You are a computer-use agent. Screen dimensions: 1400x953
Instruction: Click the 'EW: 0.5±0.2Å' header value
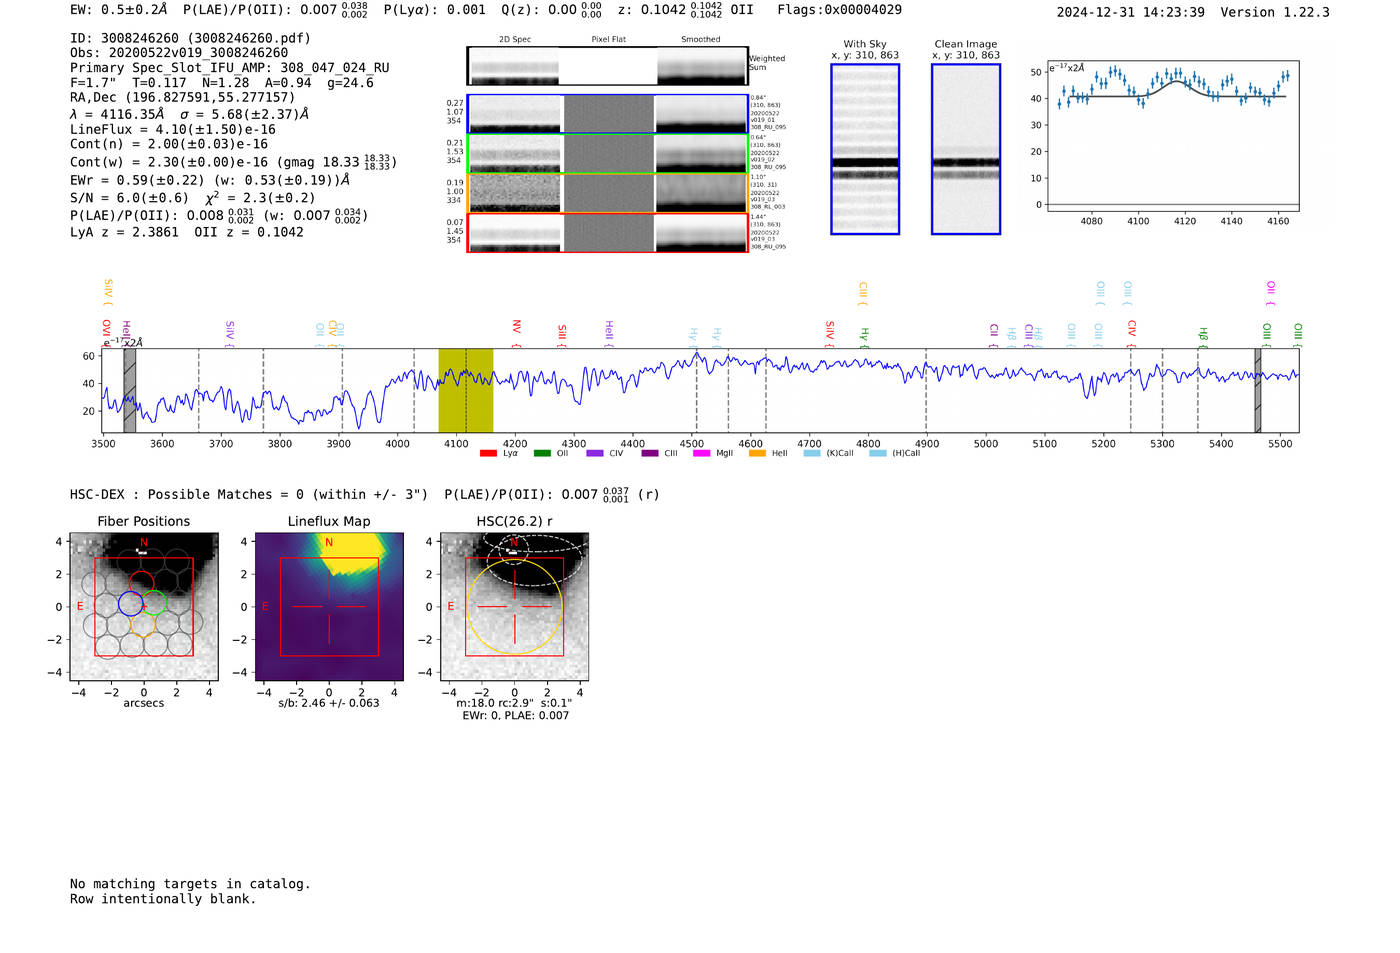tap(119, 10)
